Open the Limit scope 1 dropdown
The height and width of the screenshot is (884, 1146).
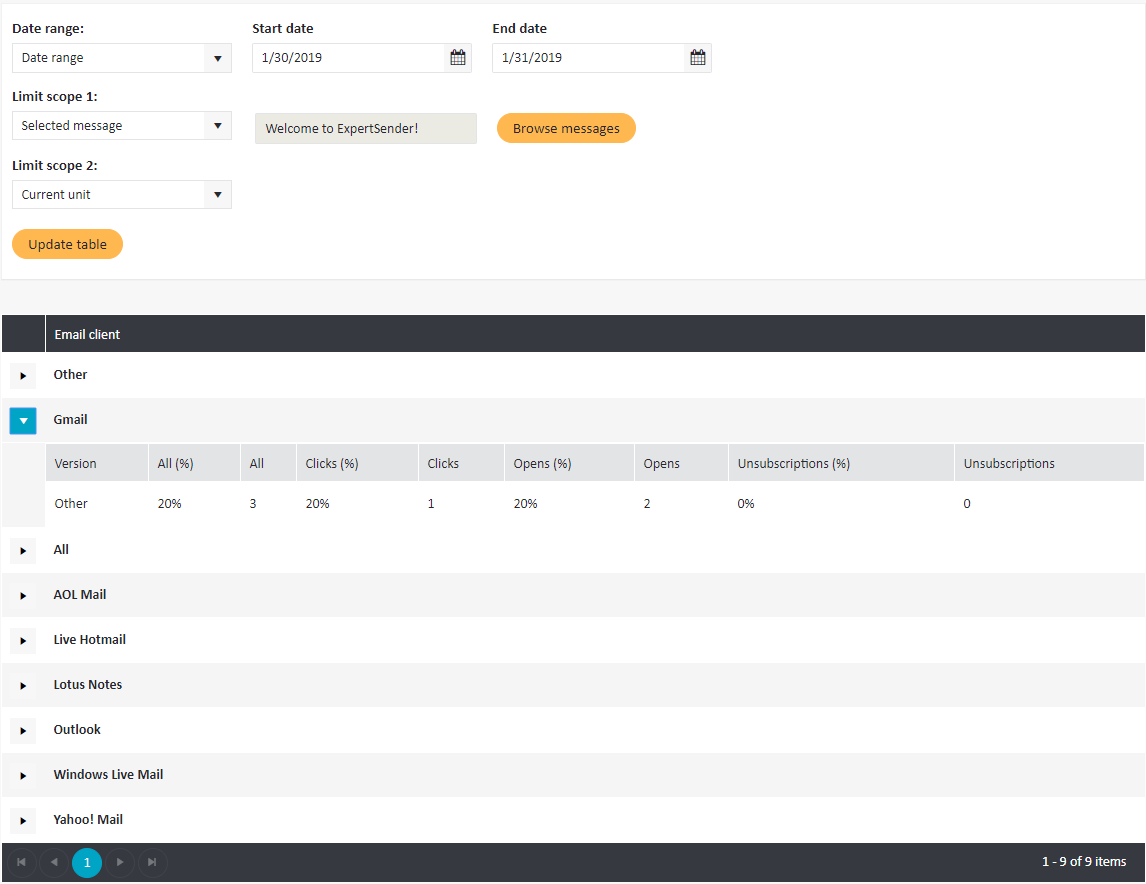pos(122,126)
